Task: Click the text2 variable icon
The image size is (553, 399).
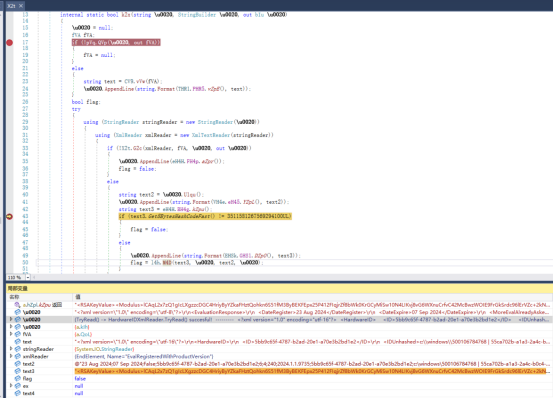Action: 17,364
